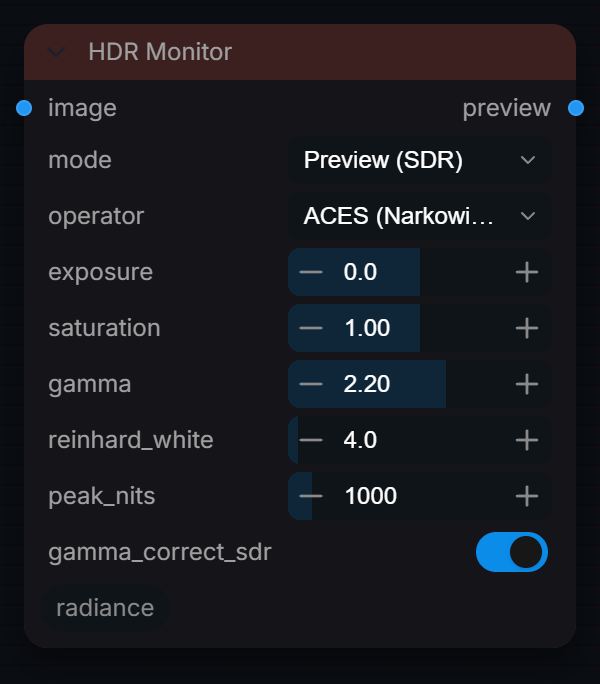
Task: Click the gamma 2.20 value field
Action: point(419,384)
